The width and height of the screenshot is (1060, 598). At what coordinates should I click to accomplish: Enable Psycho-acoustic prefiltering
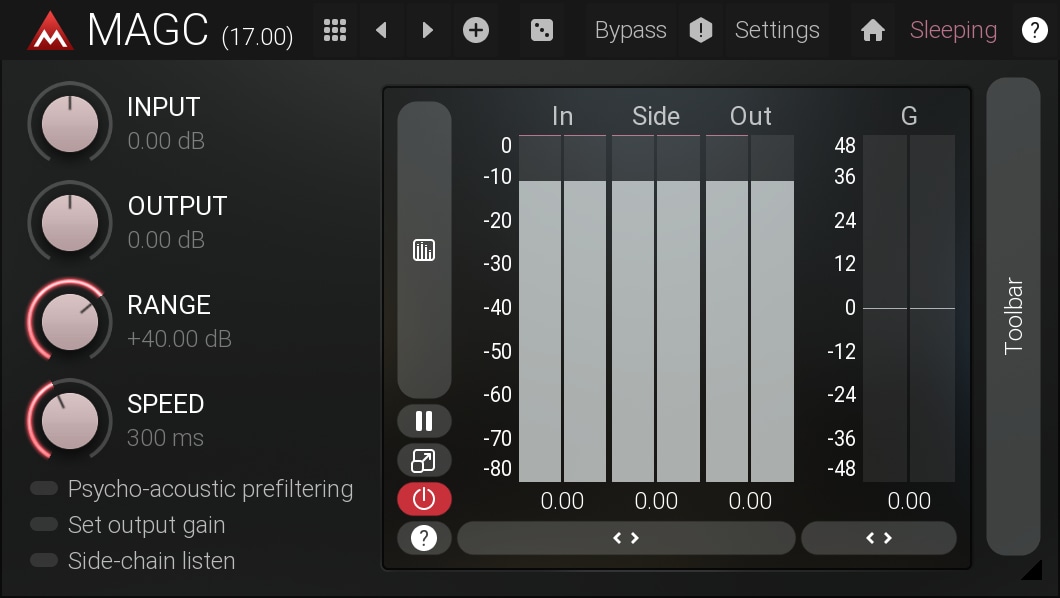pyautogui.click(x=44, y=489)
